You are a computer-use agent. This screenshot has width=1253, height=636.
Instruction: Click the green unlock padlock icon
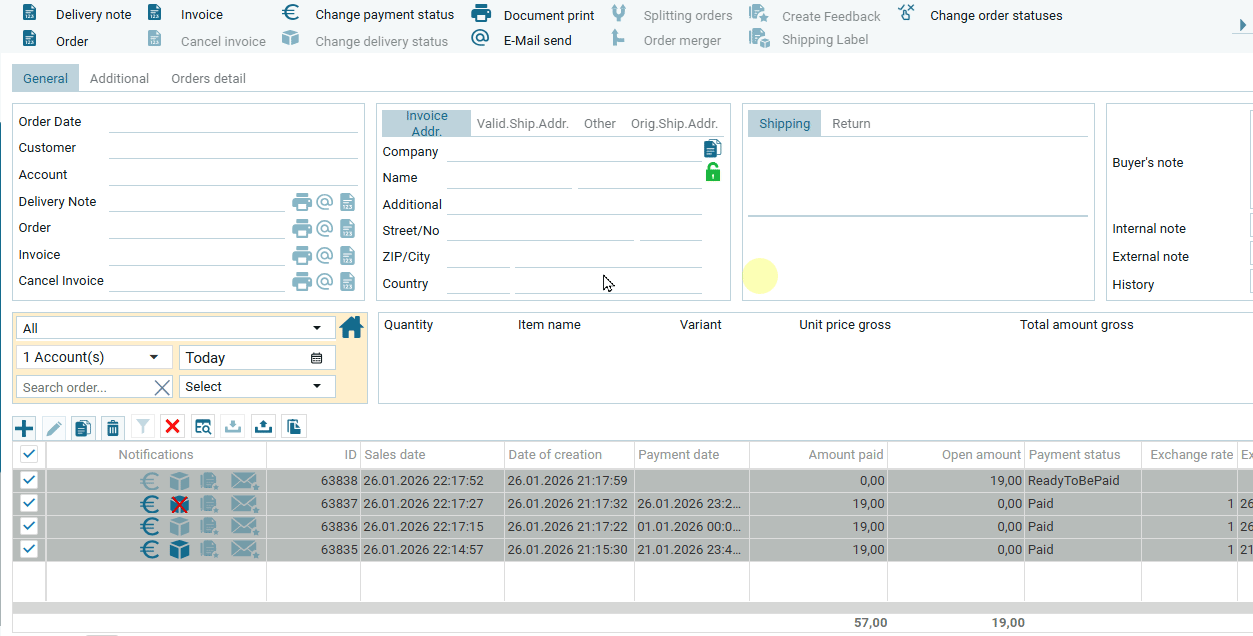tap(712, 172)
